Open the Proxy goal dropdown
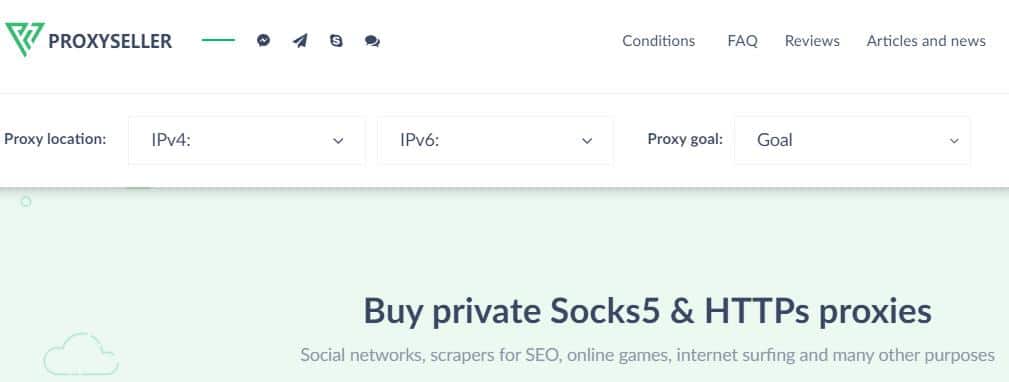Image resolution: width=1009 pixels, height=382 pixels. [x=853, y=140]
